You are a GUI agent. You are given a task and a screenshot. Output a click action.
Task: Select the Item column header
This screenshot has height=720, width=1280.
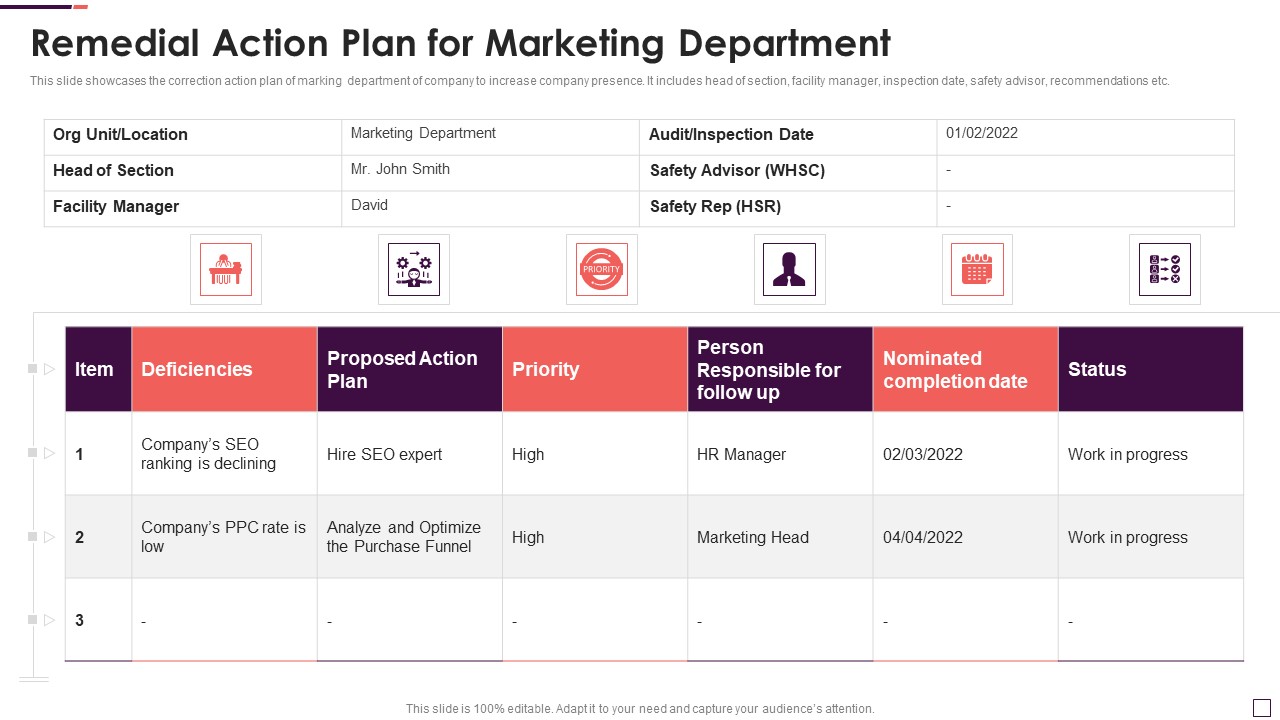click(x=98, y=369)
